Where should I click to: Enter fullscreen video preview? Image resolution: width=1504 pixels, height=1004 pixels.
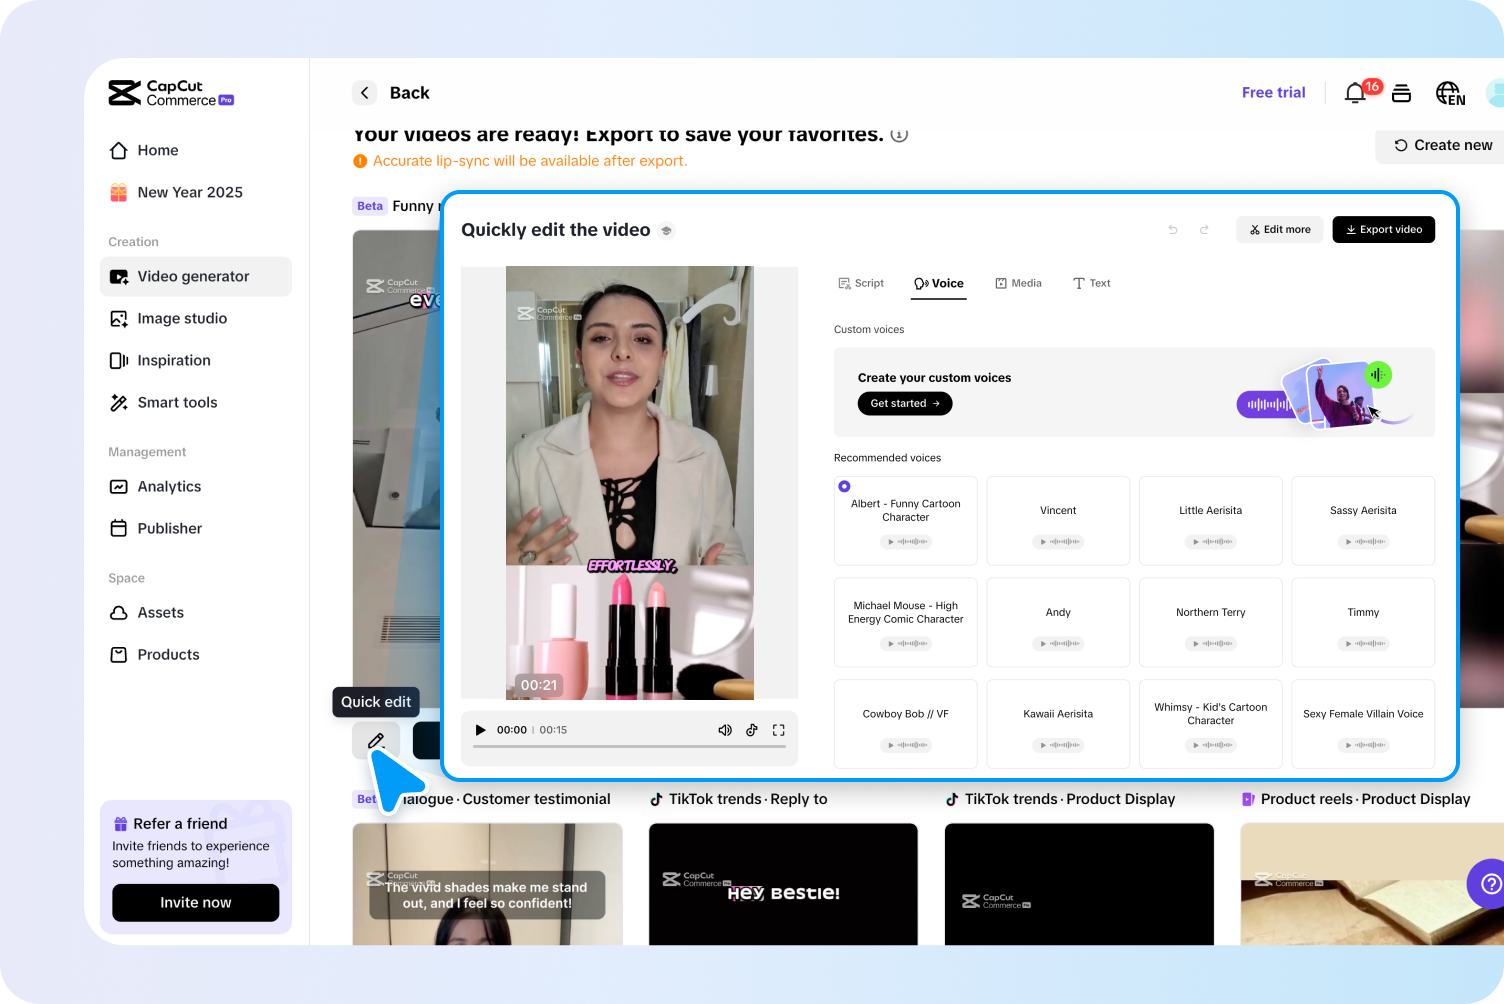coord(779,730)
